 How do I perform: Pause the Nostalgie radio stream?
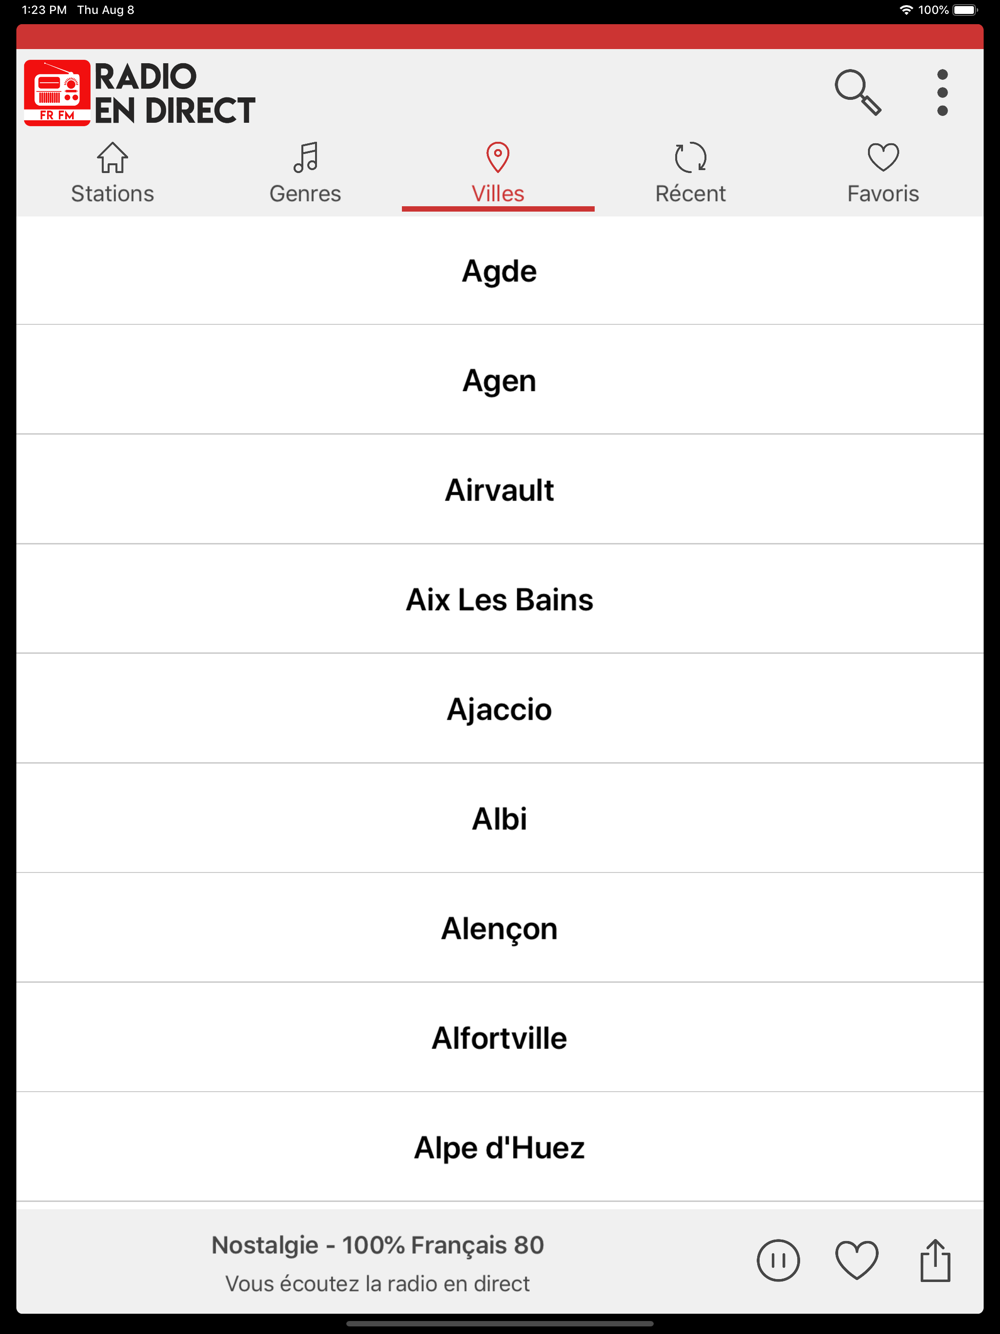[778, 1260]
